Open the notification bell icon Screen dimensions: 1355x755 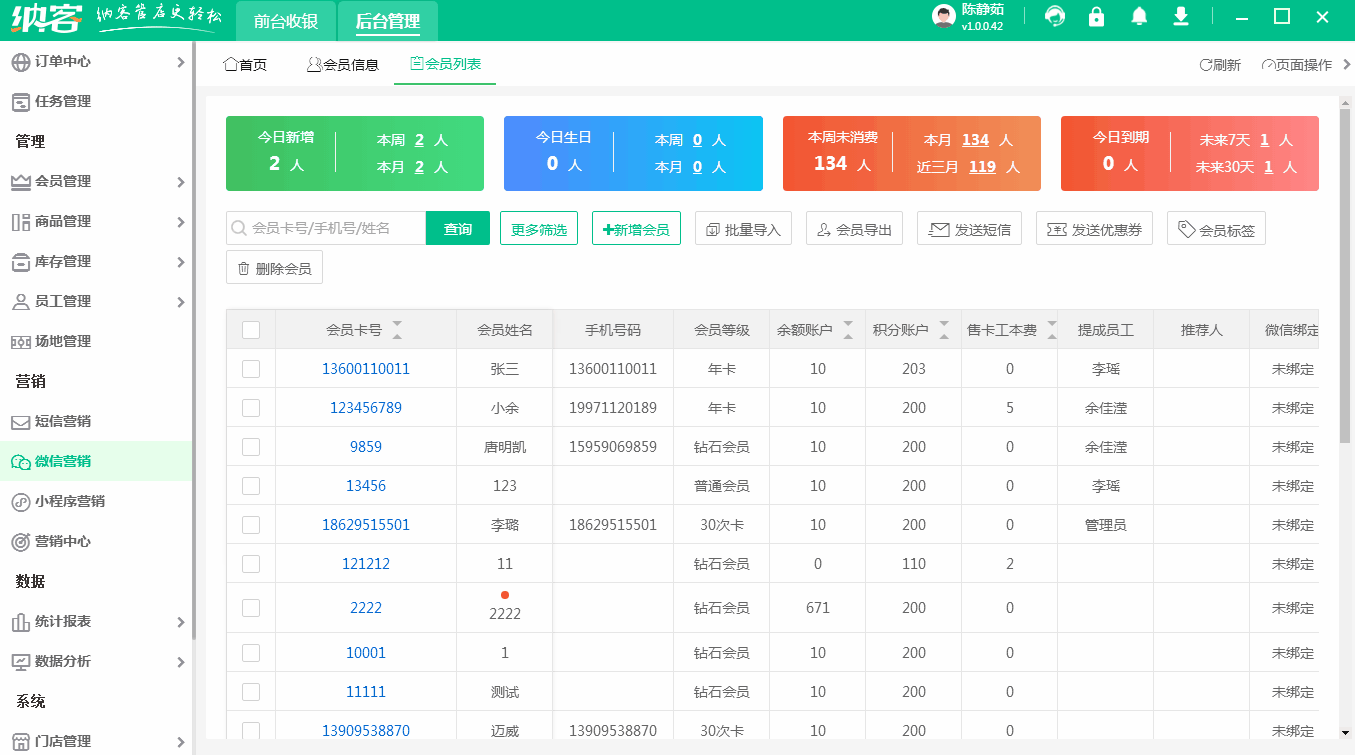click(x=1138, y=17)
